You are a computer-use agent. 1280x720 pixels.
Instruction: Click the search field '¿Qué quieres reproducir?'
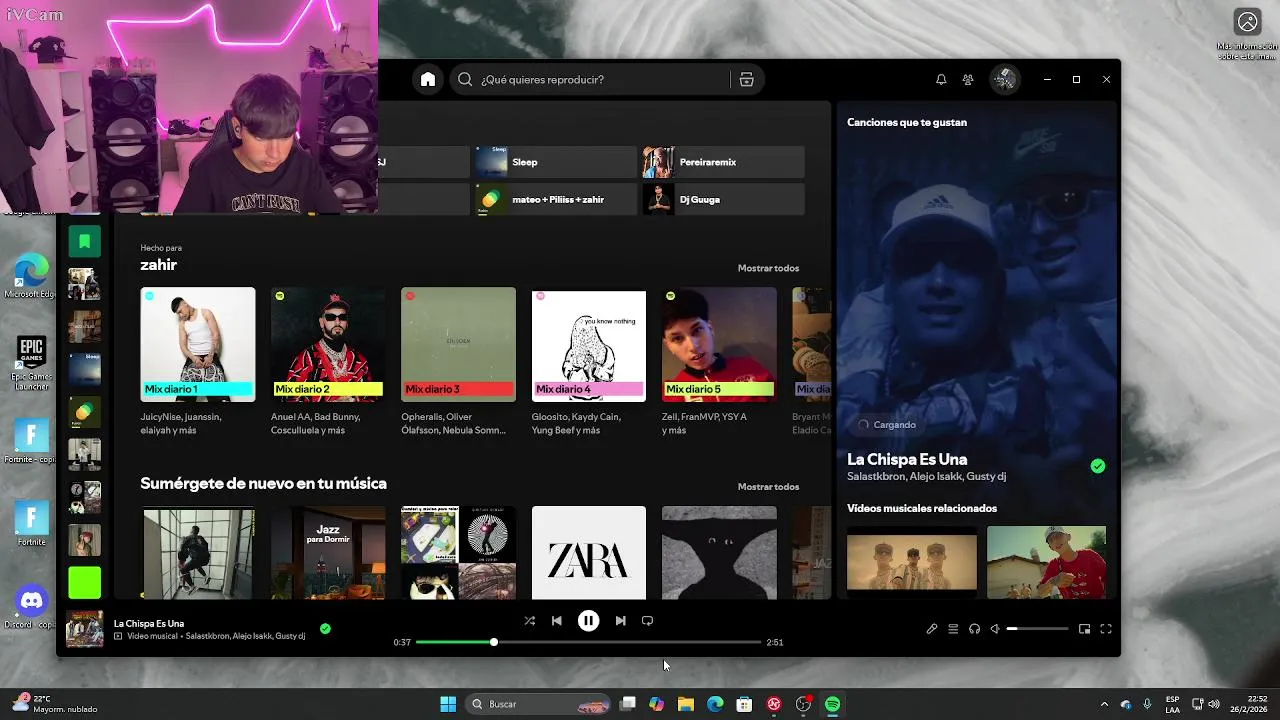tap(607, 80)
